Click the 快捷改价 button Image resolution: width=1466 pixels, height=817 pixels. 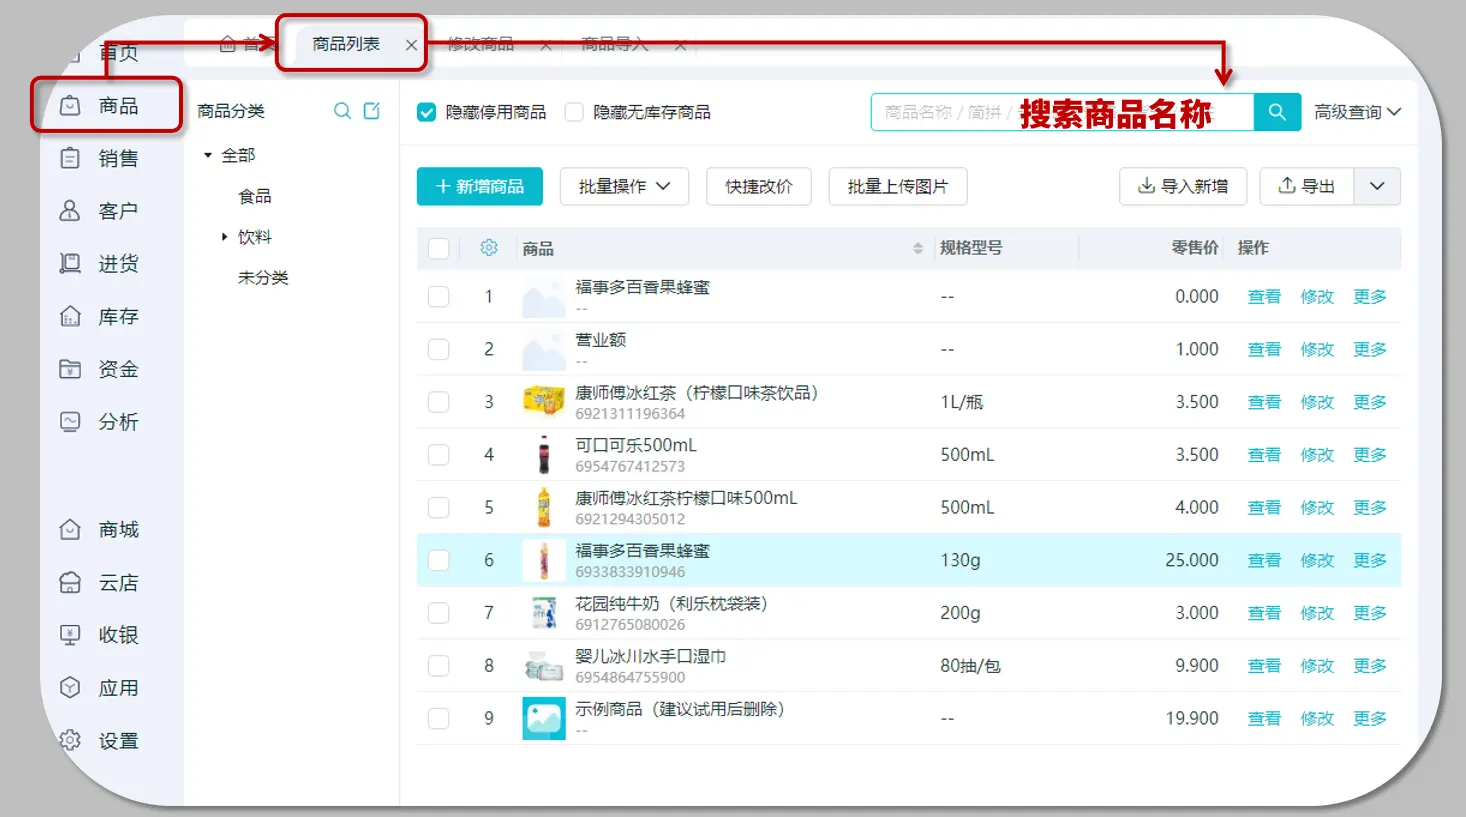click(x=759, y=186)
